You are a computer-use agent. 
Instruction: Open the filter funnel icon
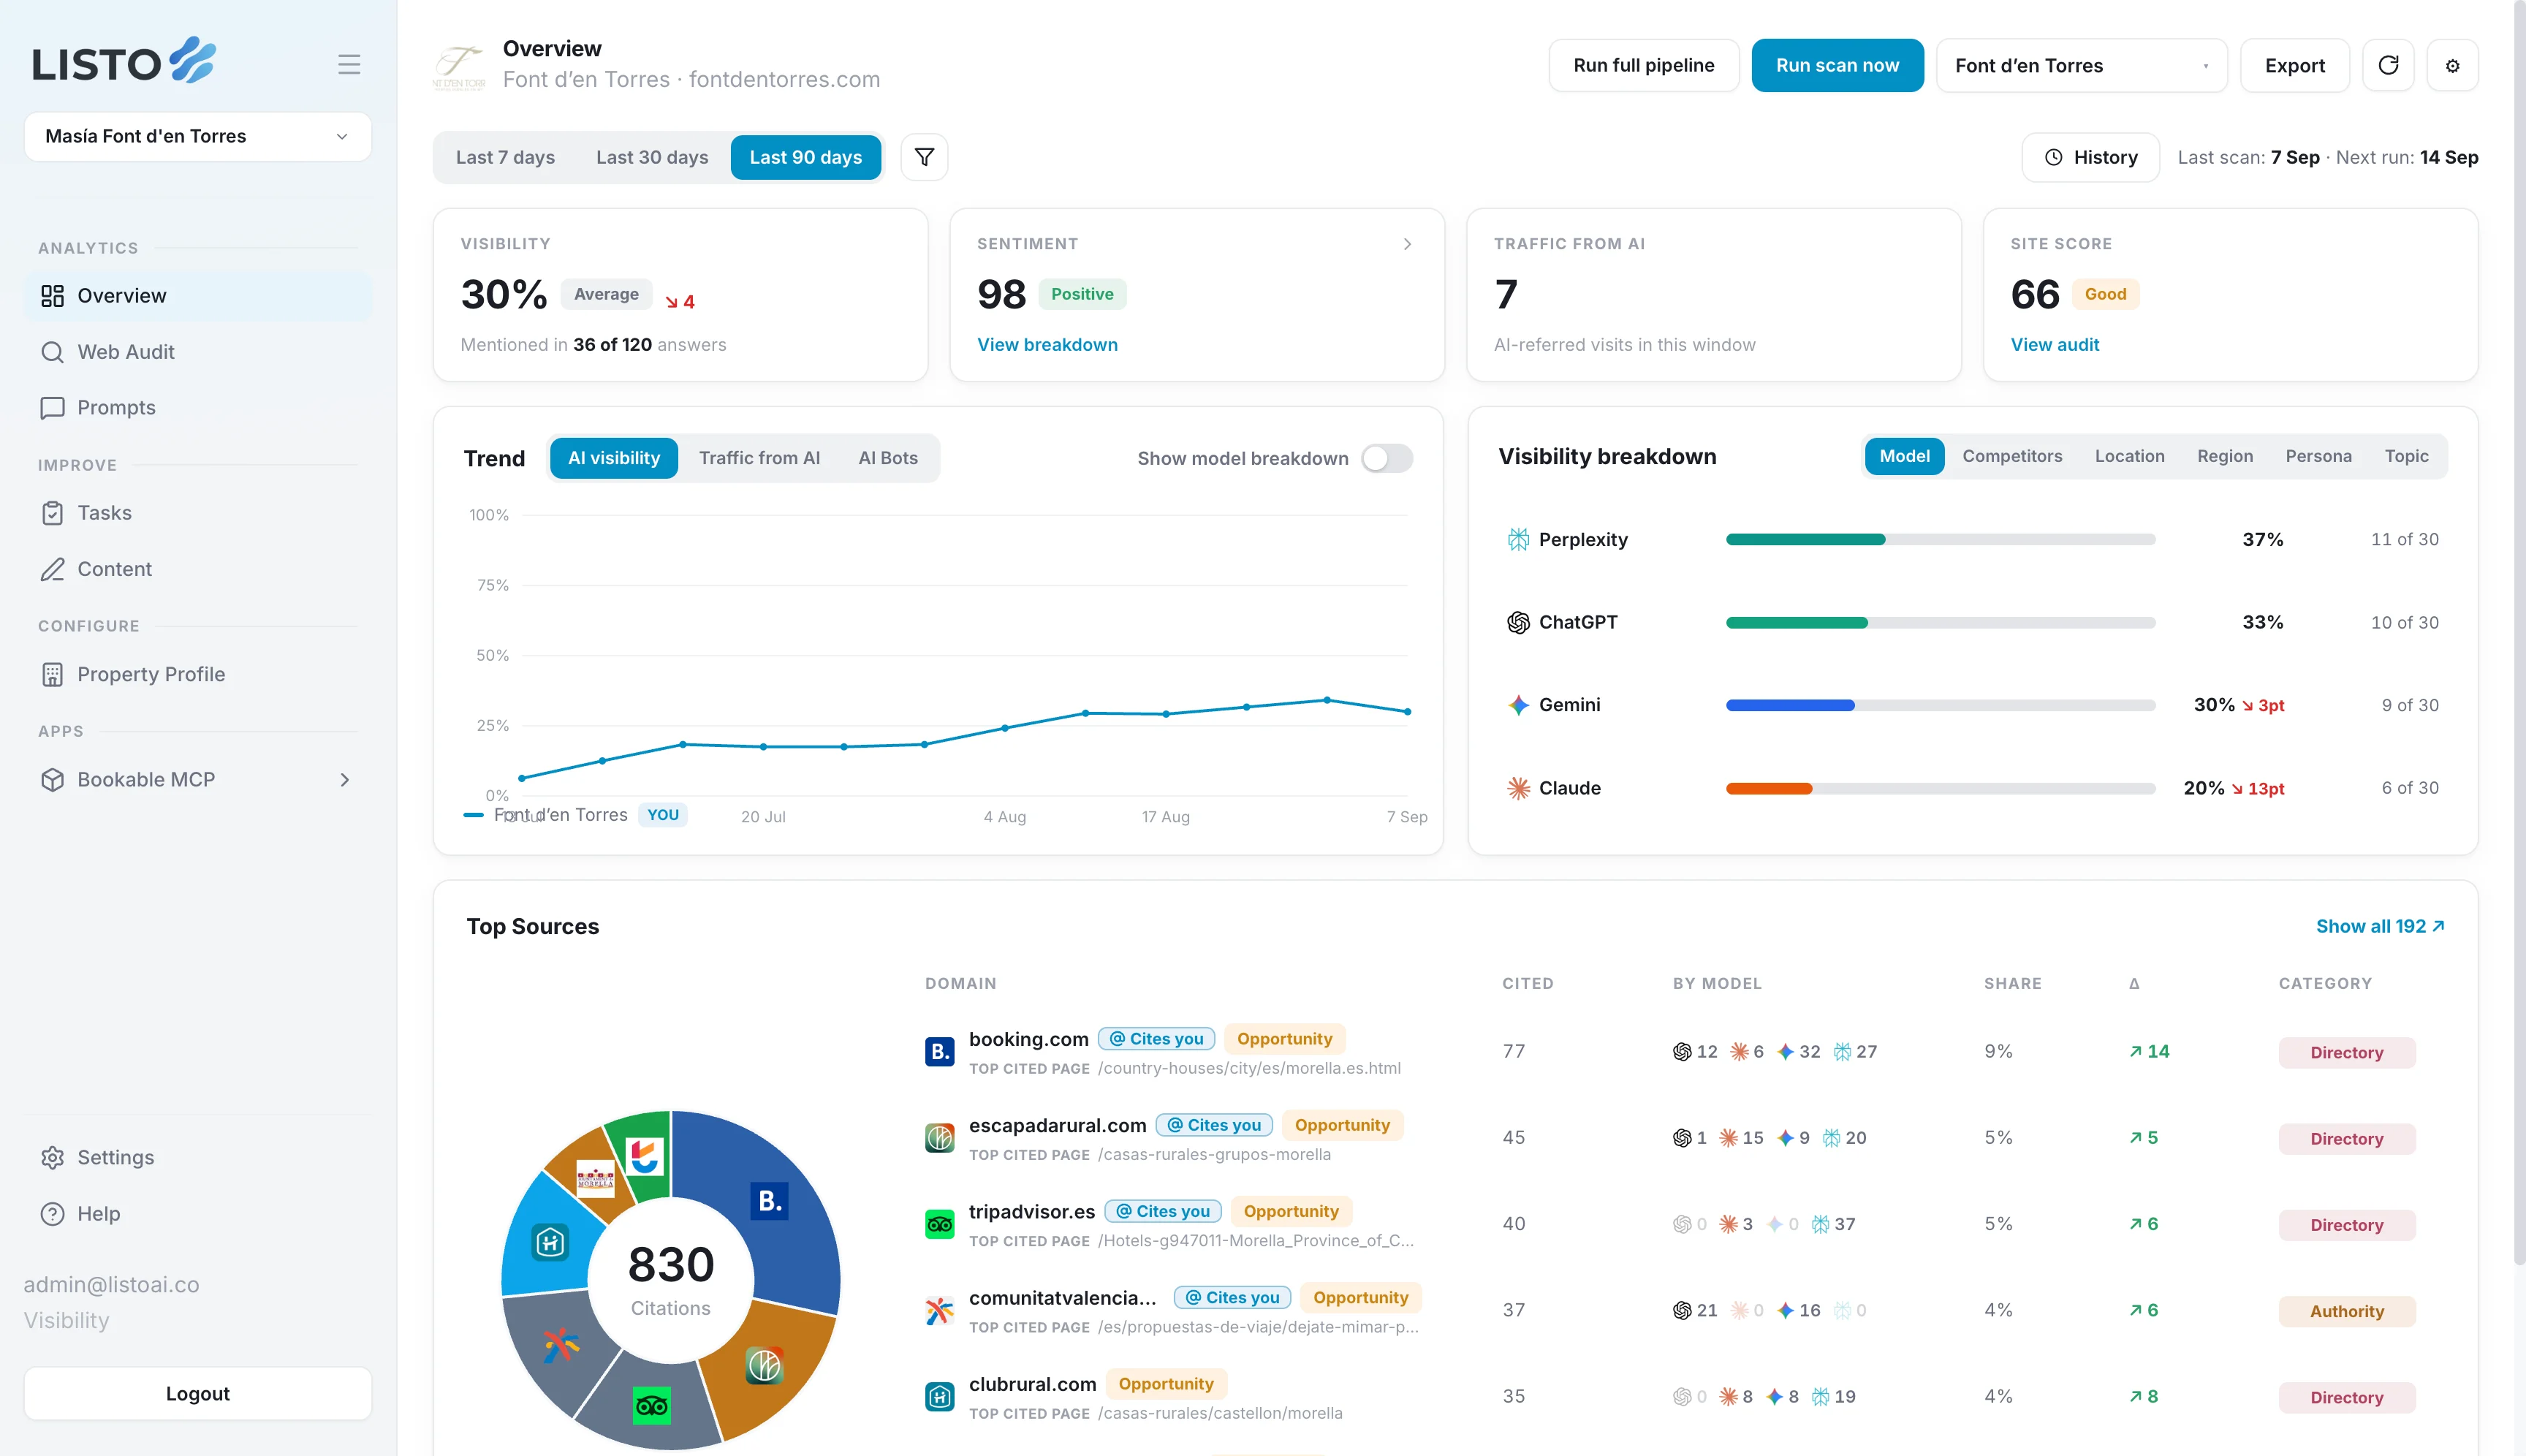click(924, 157)
